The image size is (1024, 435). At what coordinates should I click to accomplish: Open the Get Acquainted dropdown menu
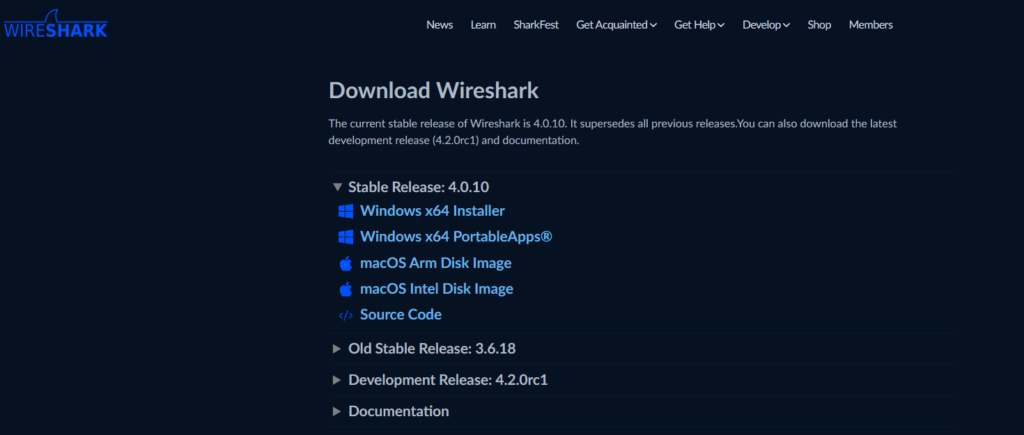pyautogui.click(x=616, y=25)
